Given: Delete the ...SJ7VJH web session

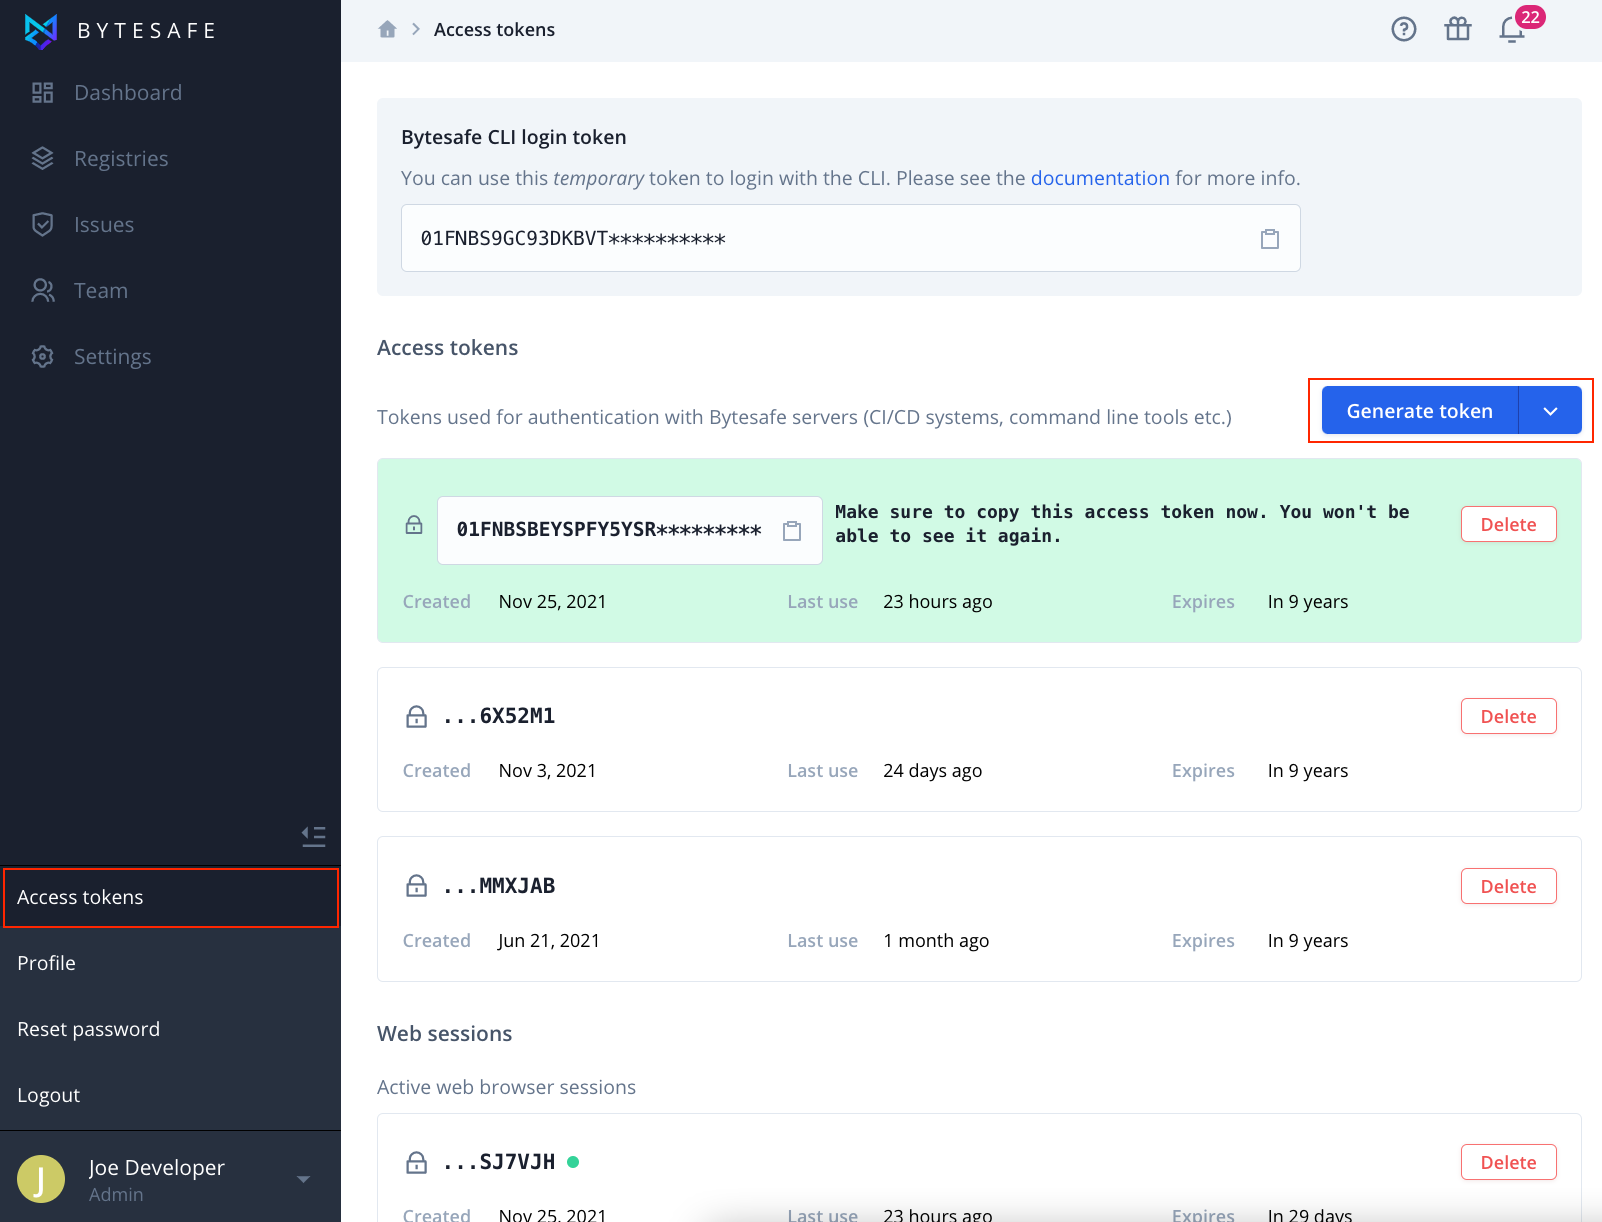Looking at the screenshot, I should coord(1508,1162).
